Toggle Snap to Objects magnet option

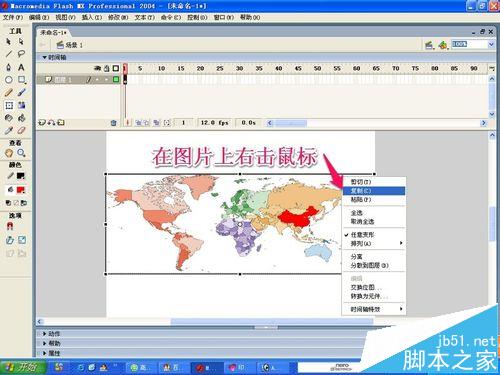pos(10,227)
